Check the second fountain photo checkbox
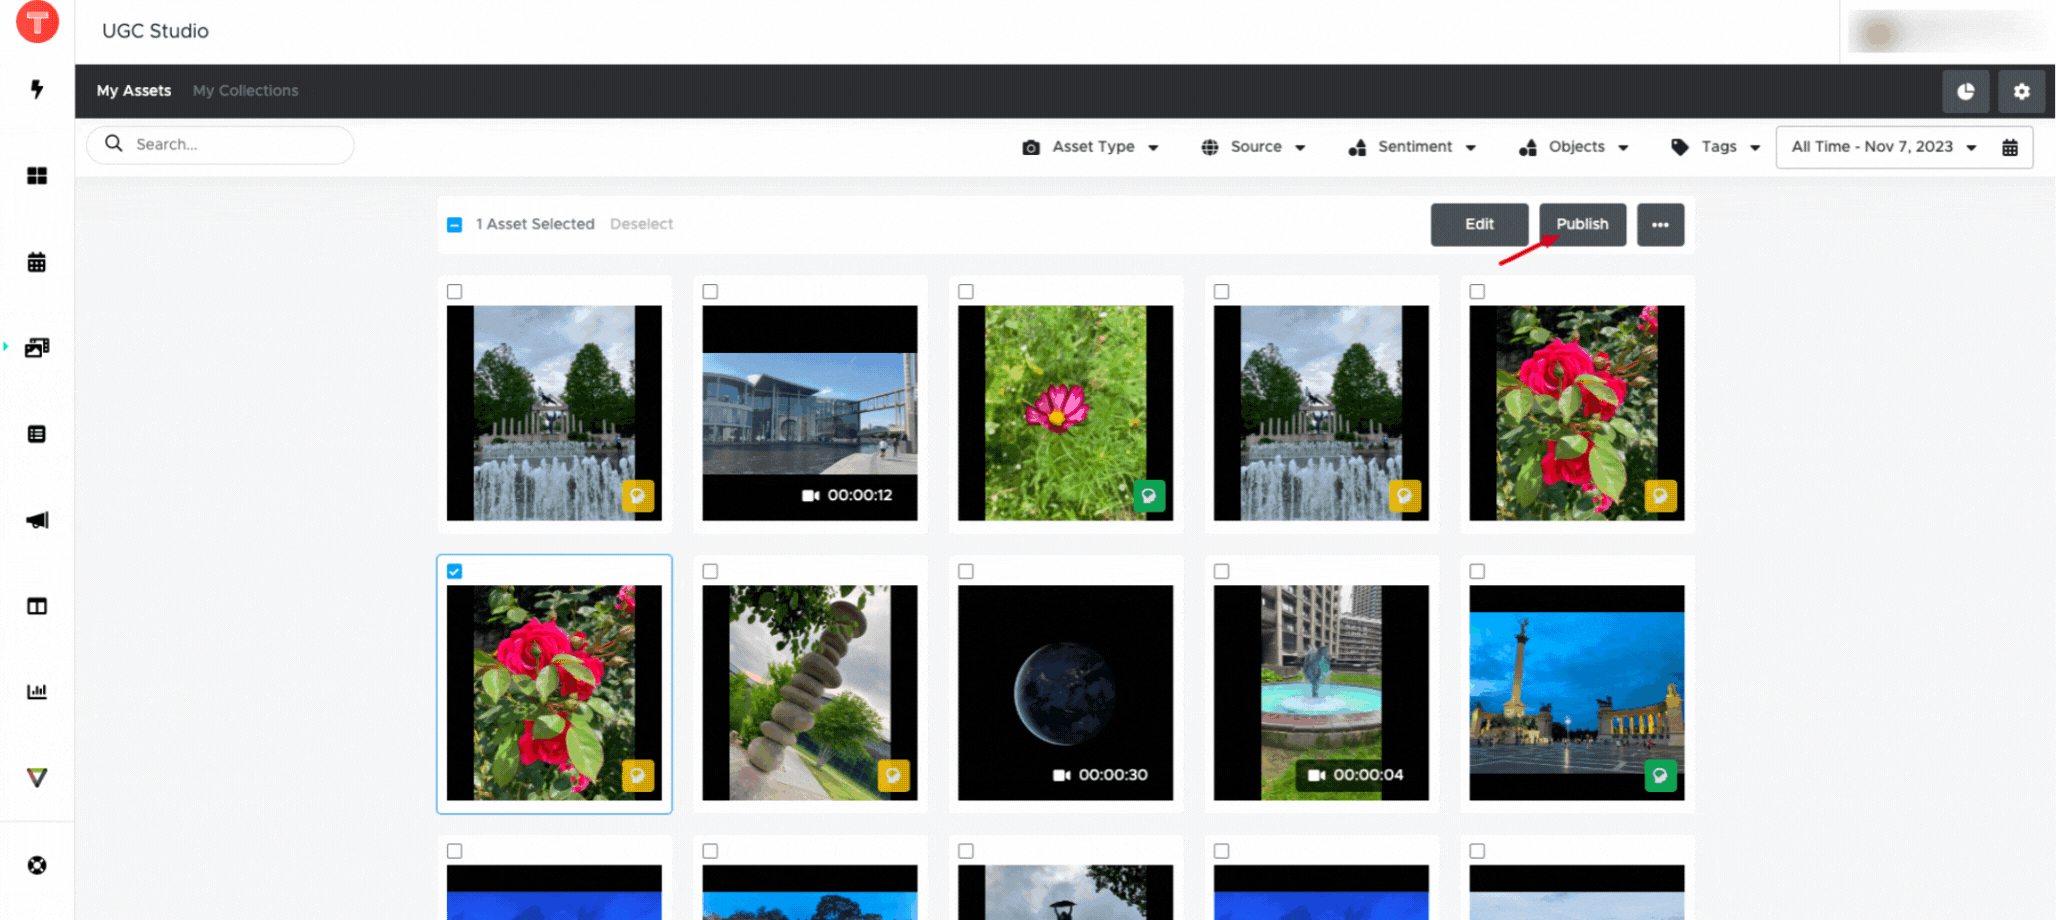The height and width of the screenshot is (920, 2056). tap(1221, 291)
